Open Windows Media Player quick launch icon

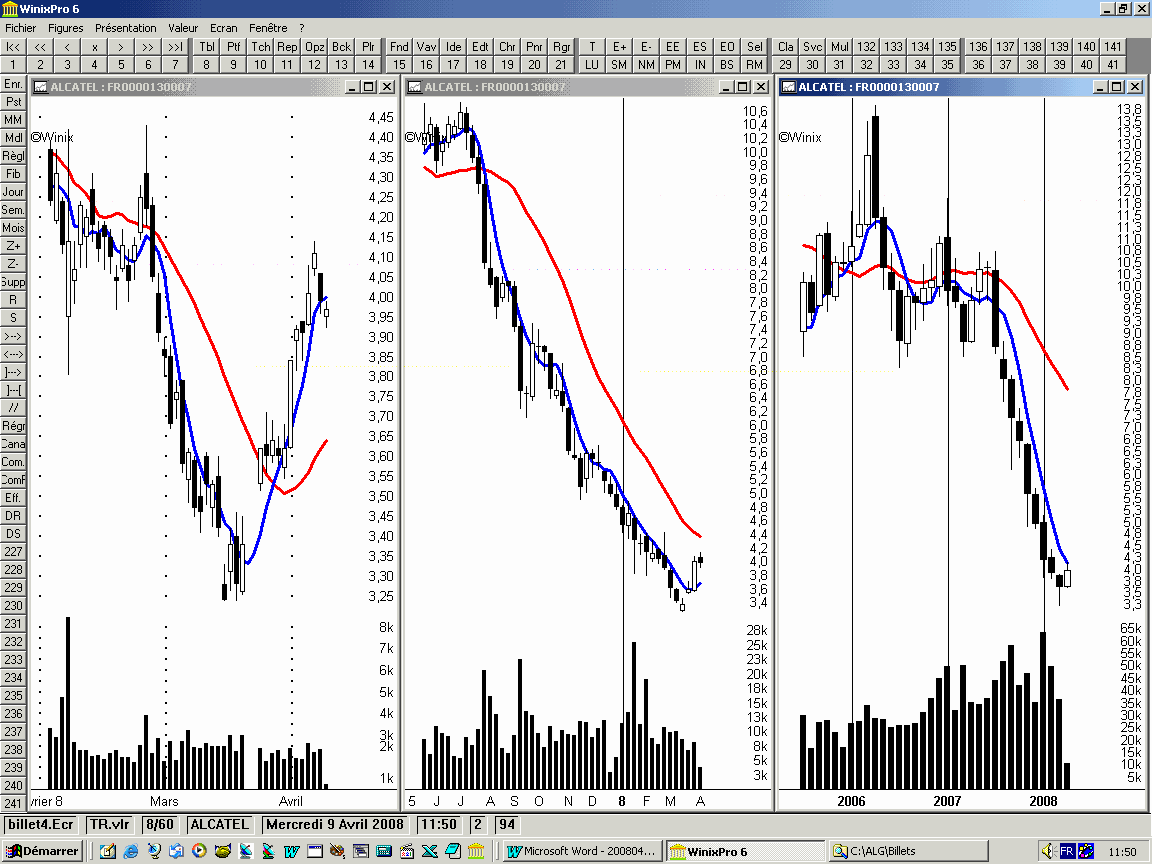pos(199,851)
